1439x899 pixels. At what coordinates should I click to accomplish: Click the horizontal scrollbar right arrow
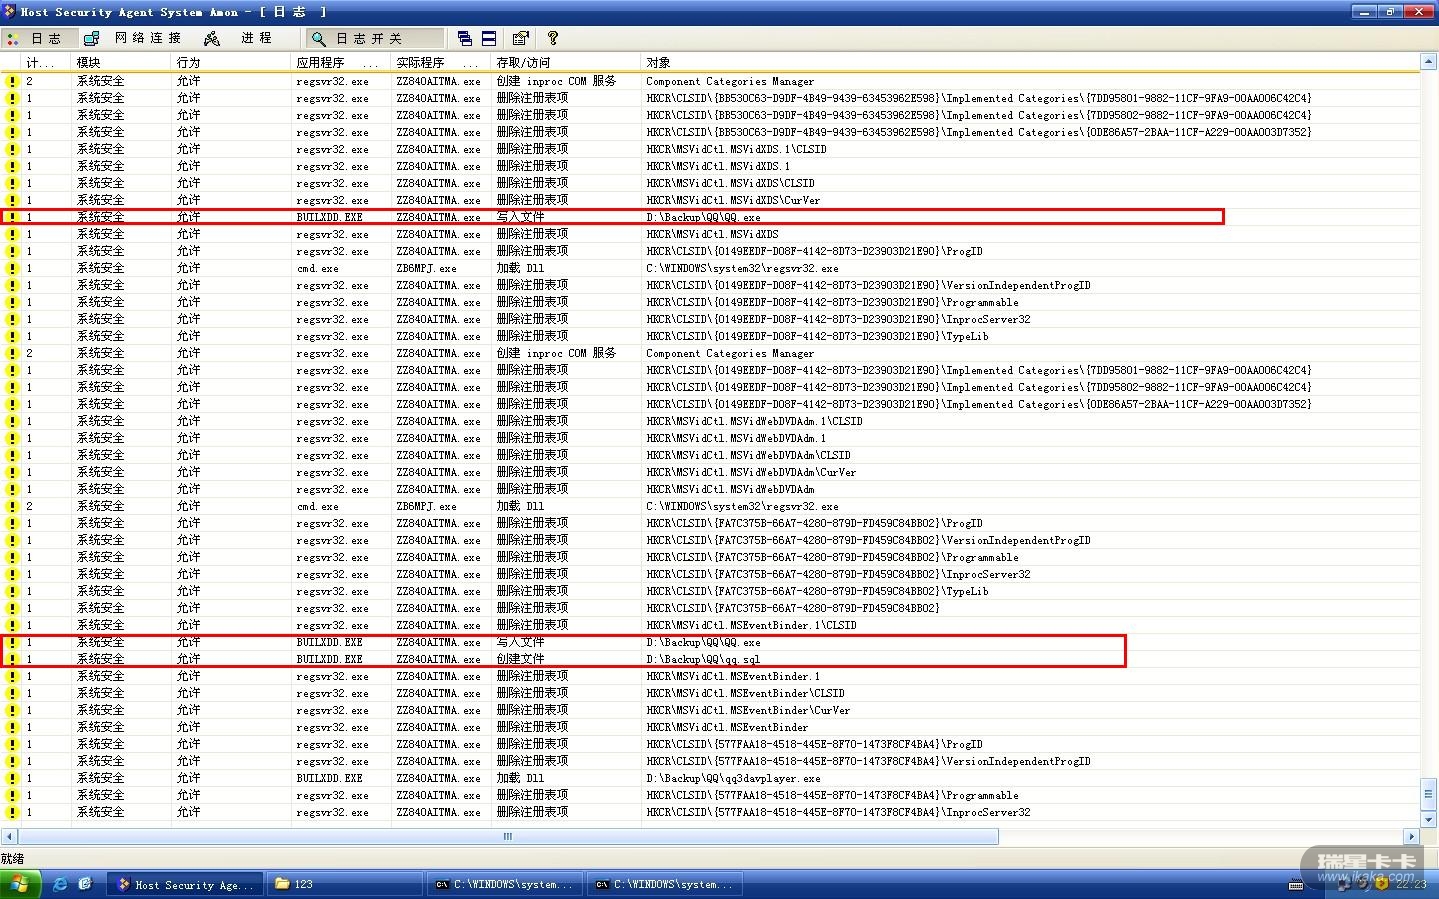1412,836
